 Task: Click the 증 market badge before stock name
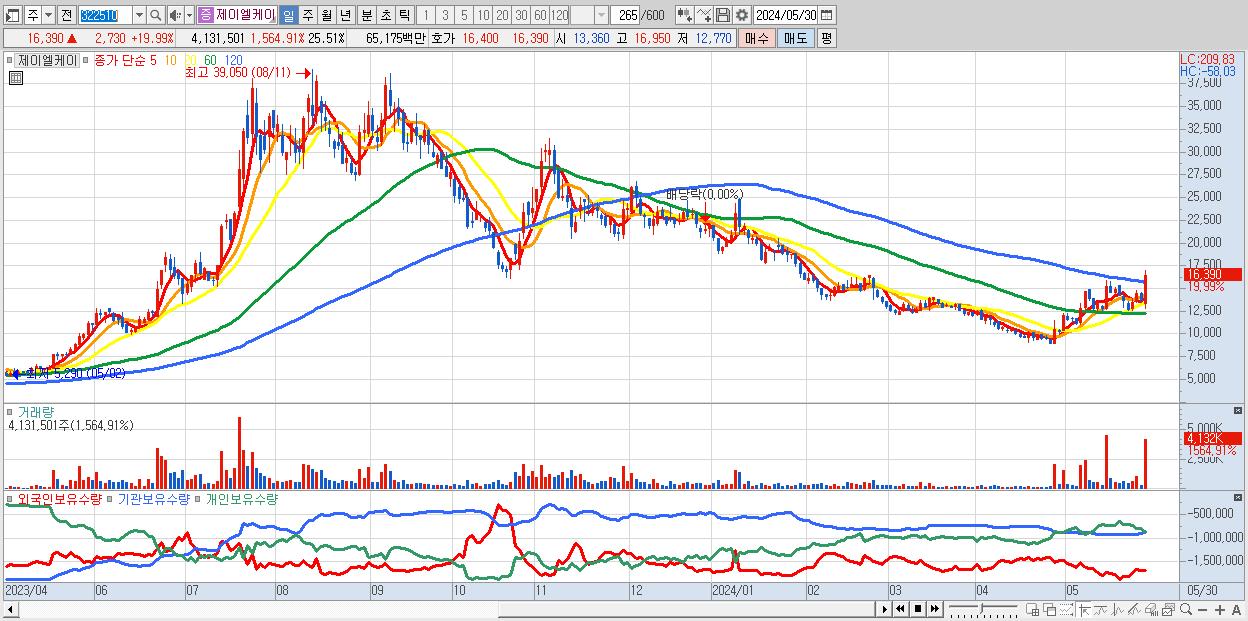click(x=206, y=15)
